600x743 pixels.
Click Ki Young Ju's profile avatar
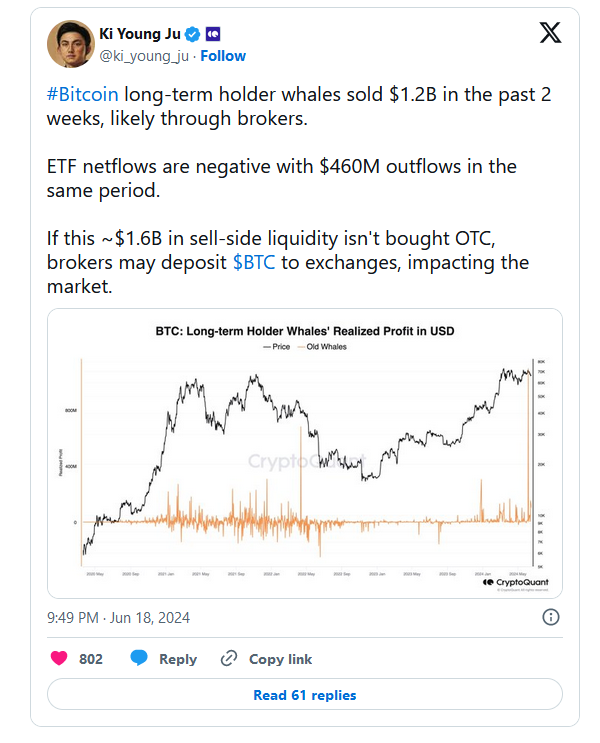pos(71,43)
